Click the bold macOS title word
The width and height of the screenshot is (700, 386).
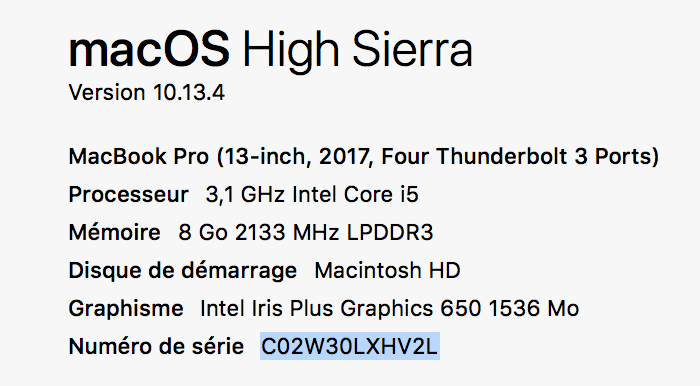(x=149, y=50)
